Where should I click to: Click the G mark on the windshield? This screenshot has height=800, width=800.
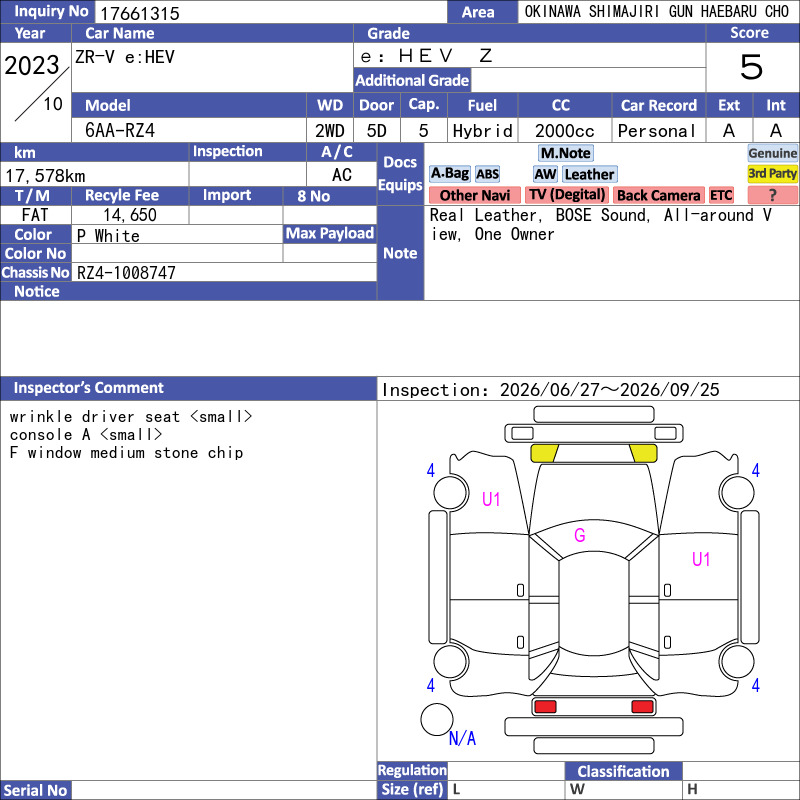(580, 535)
